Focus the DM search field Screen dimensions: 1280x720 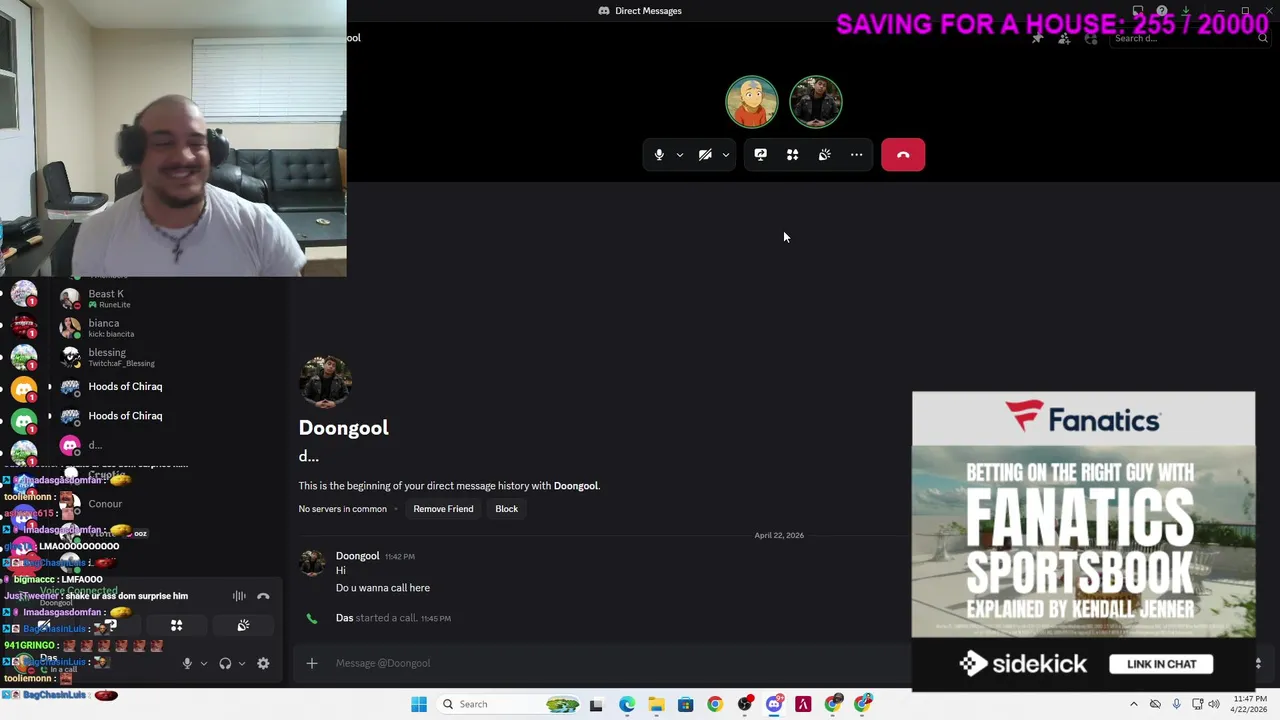1188,38
